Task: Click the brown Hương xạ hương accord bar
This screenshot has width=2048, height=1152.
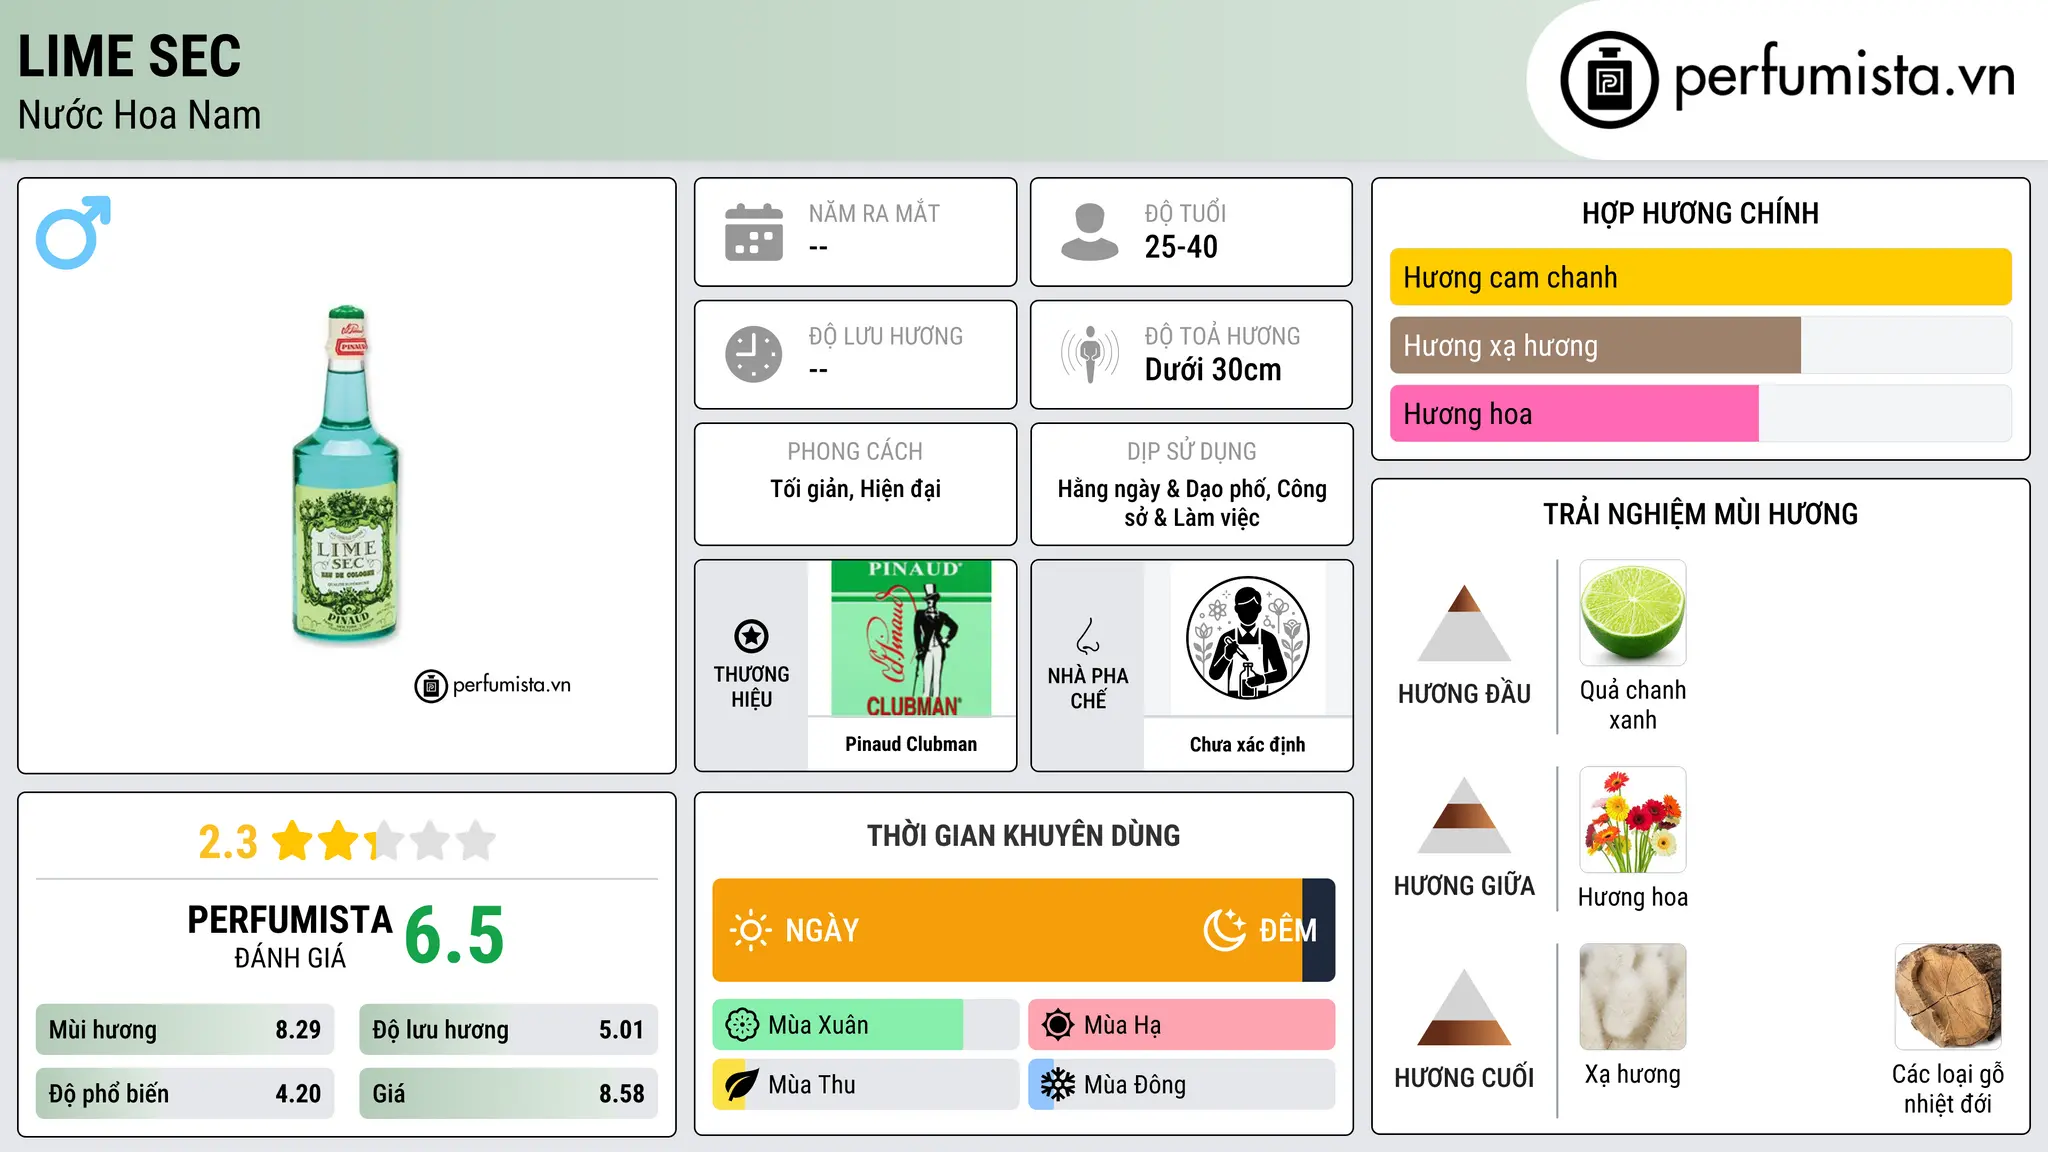Action: [1596, 346]
